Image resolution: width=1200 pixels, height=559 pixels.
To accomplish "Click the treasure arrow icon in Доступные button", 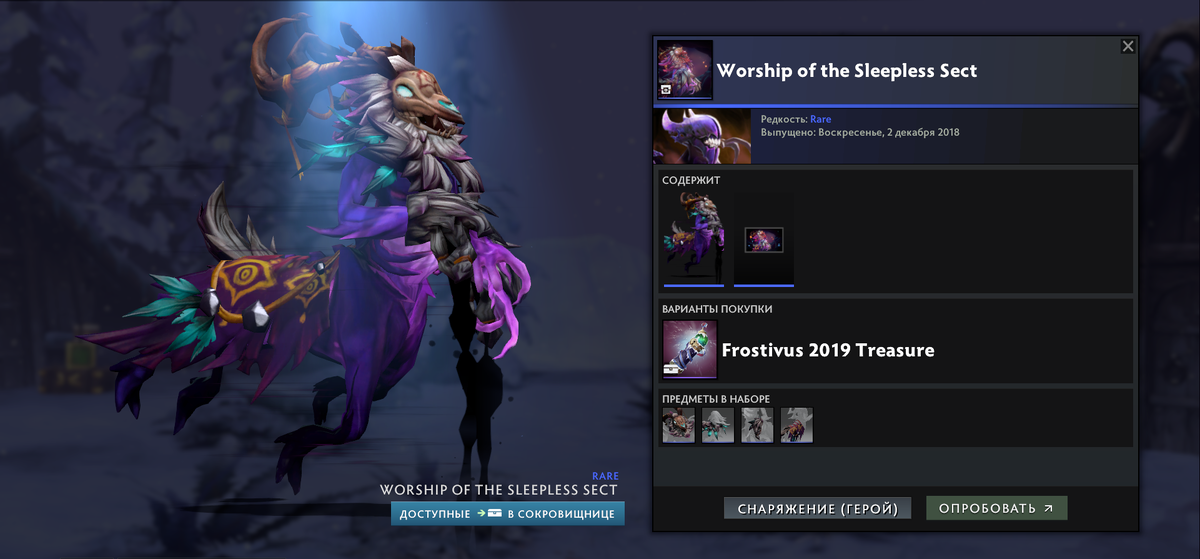I will point(488,514).
